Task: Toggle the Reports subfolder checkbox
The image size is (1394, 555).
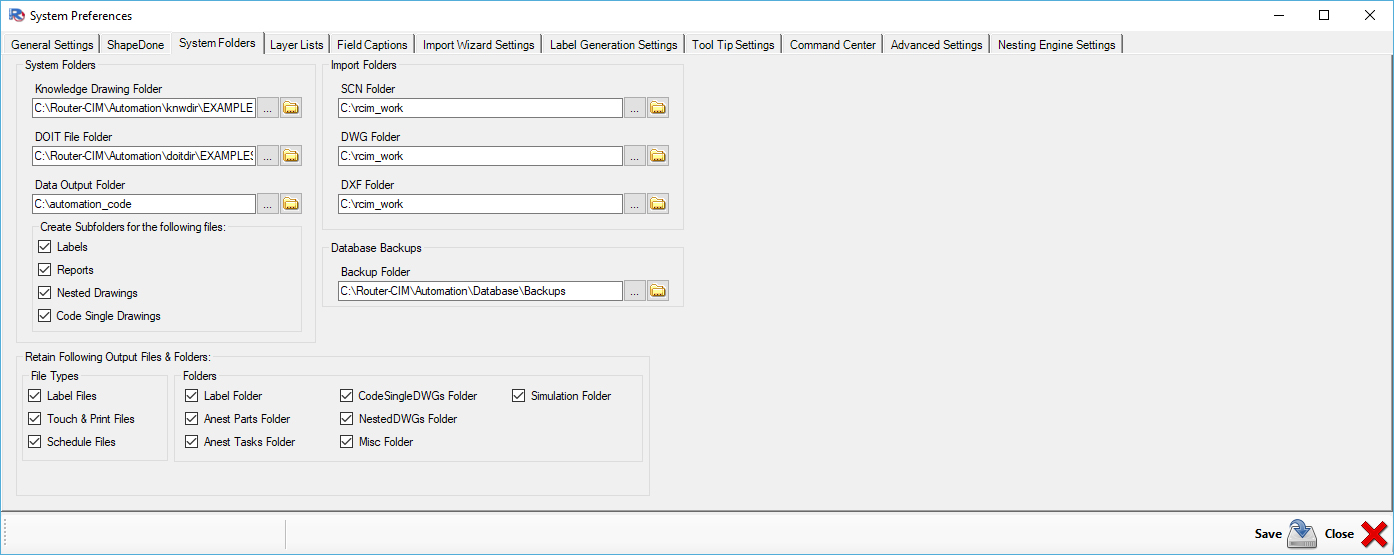Action: pyautogui.click(x=44, y=270)
